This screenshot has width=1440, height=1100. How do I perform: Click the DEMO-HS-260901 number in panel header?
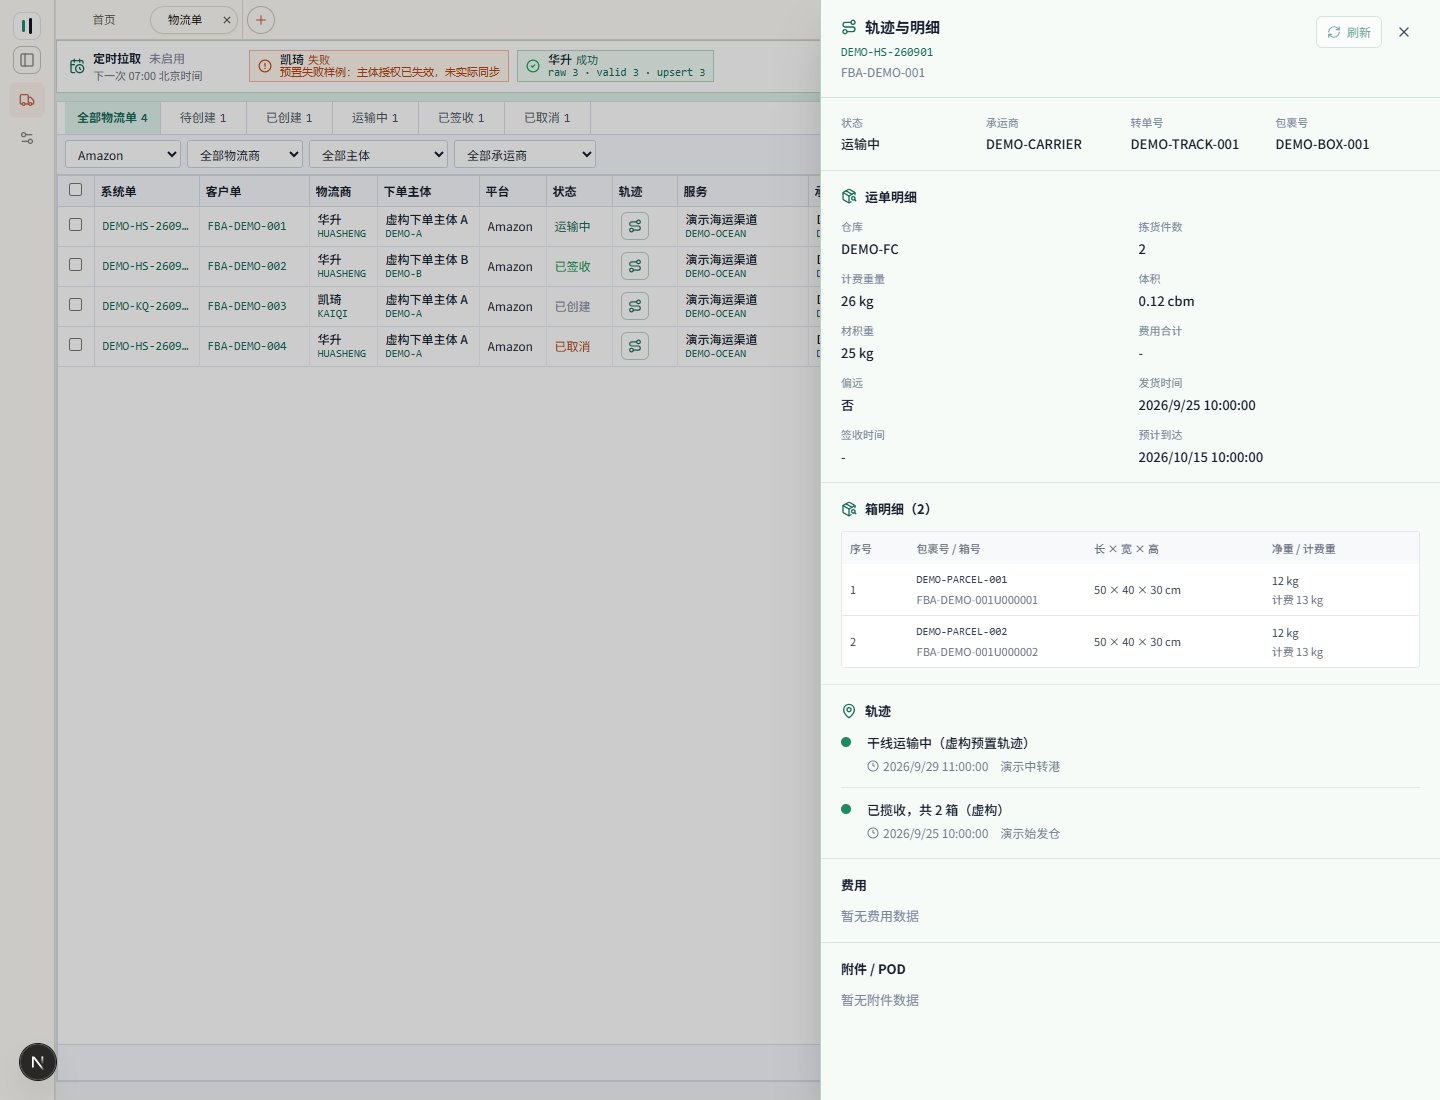[887, 52]
